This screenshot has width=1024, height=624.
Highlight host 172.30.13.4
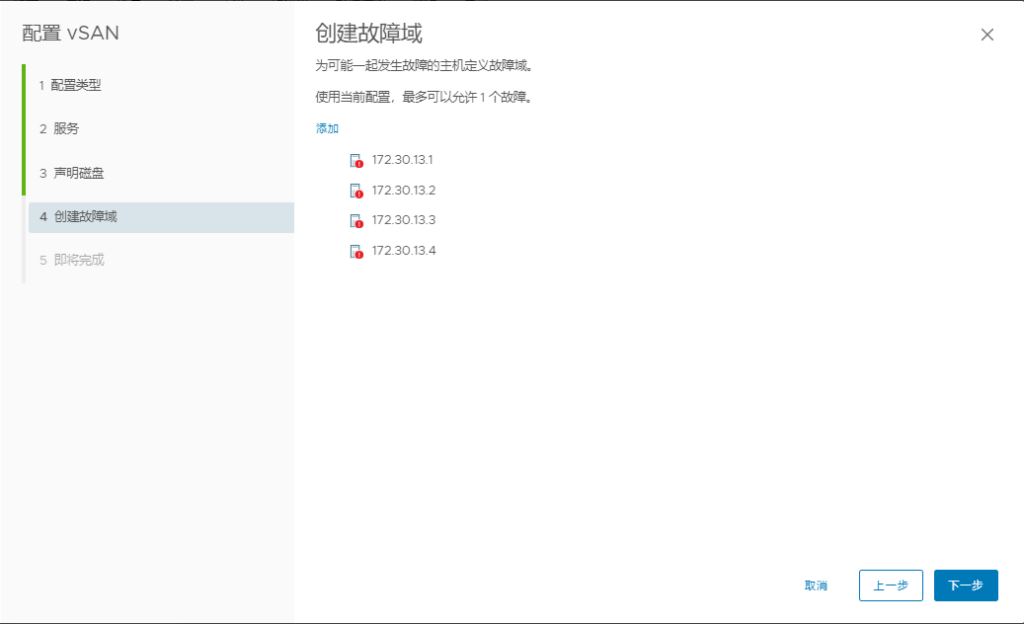pyautogui.click(x=403, y=250)
